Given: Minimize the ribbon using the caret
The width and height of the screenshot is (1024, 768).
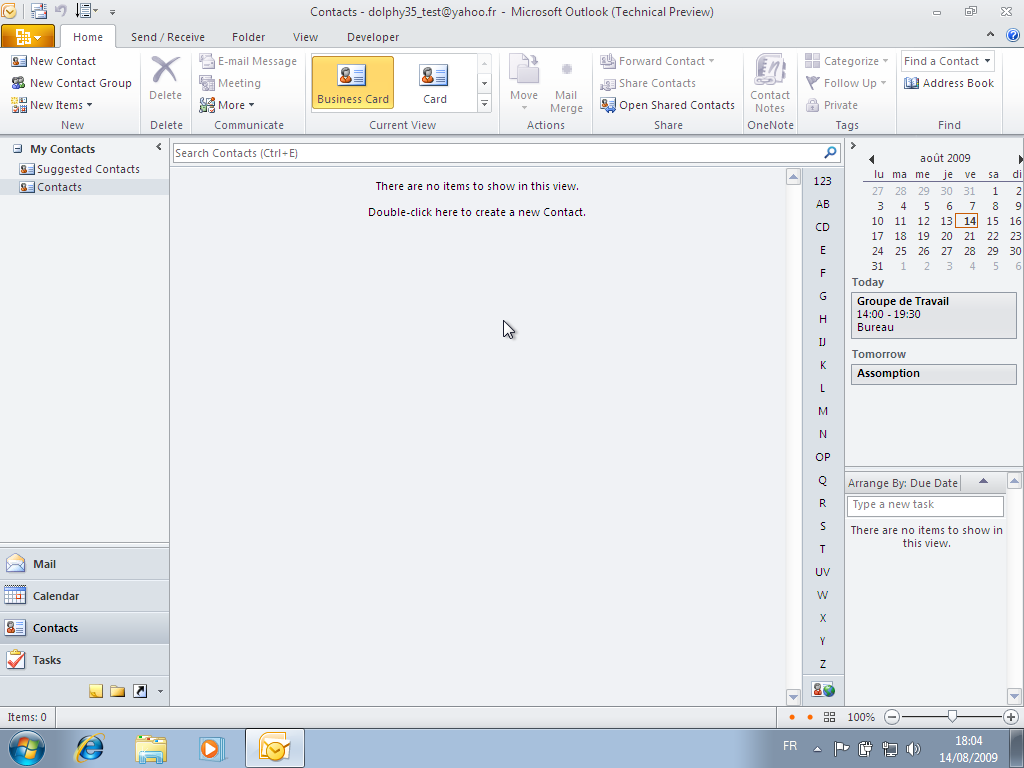Looking at the screenshot, I should (x=990, y=35).
